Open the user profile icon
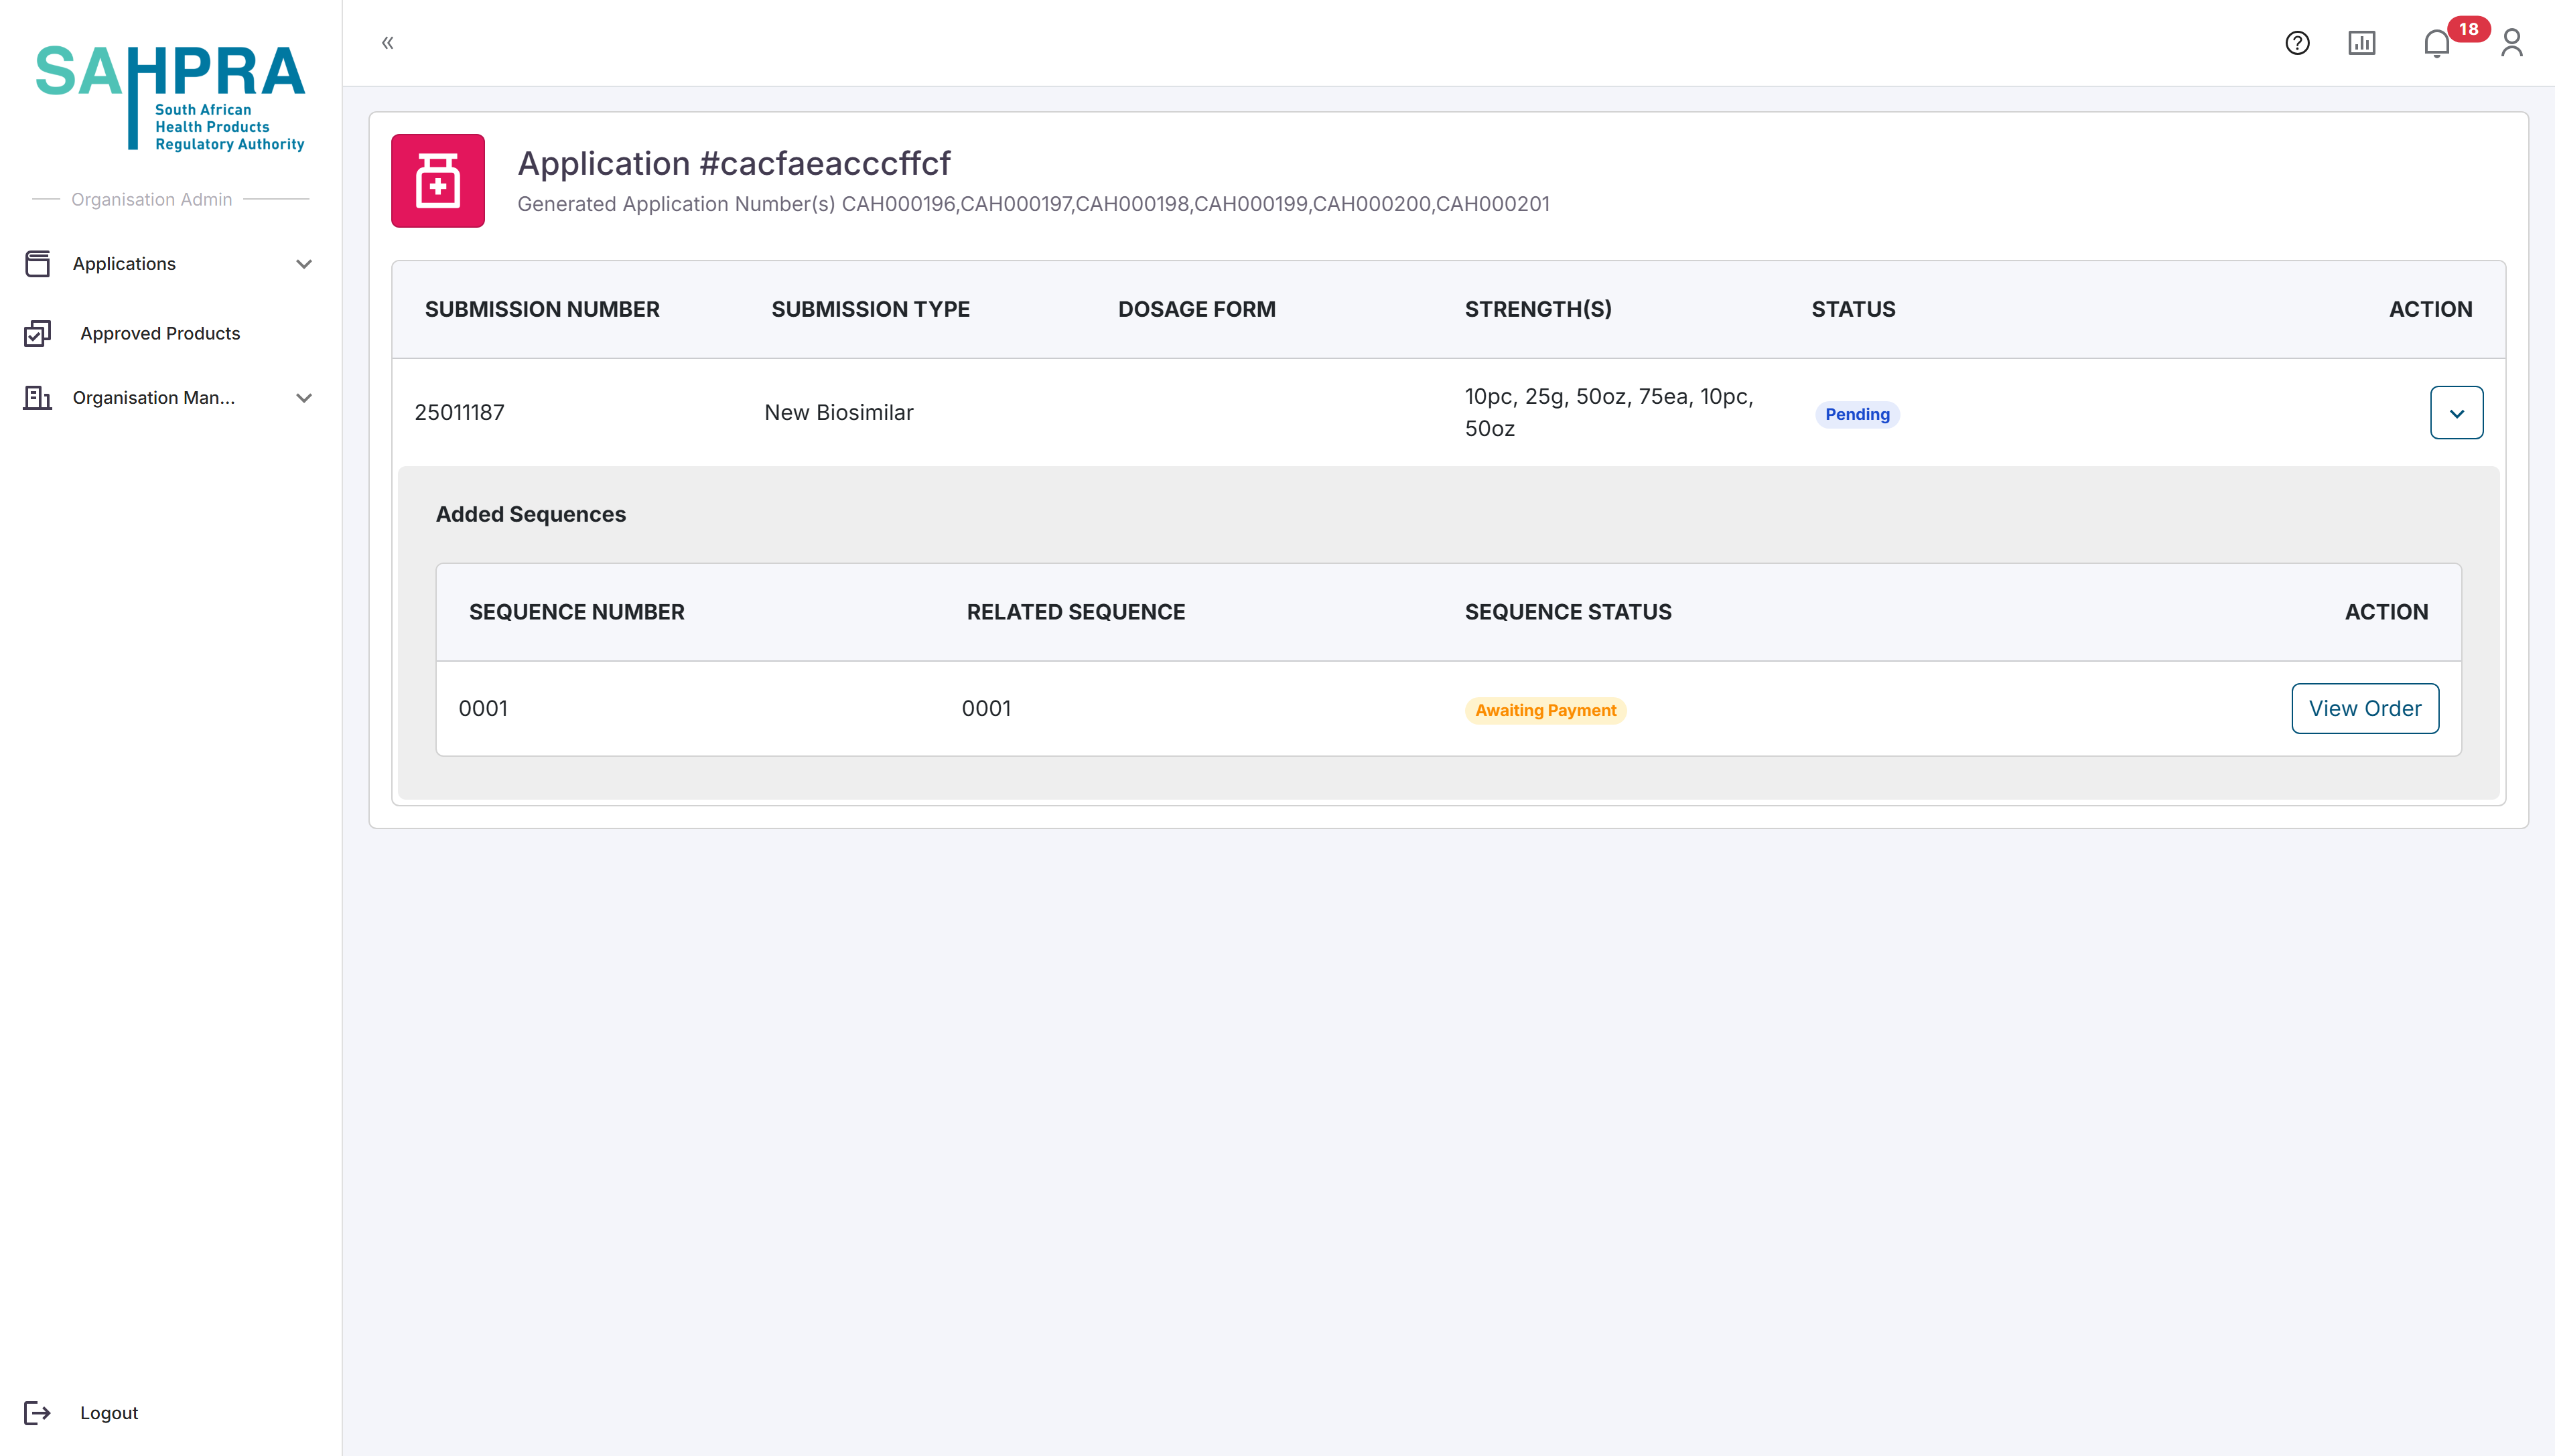The height and width of the screenshot is (1456, 2555). tap(2512, 43)
